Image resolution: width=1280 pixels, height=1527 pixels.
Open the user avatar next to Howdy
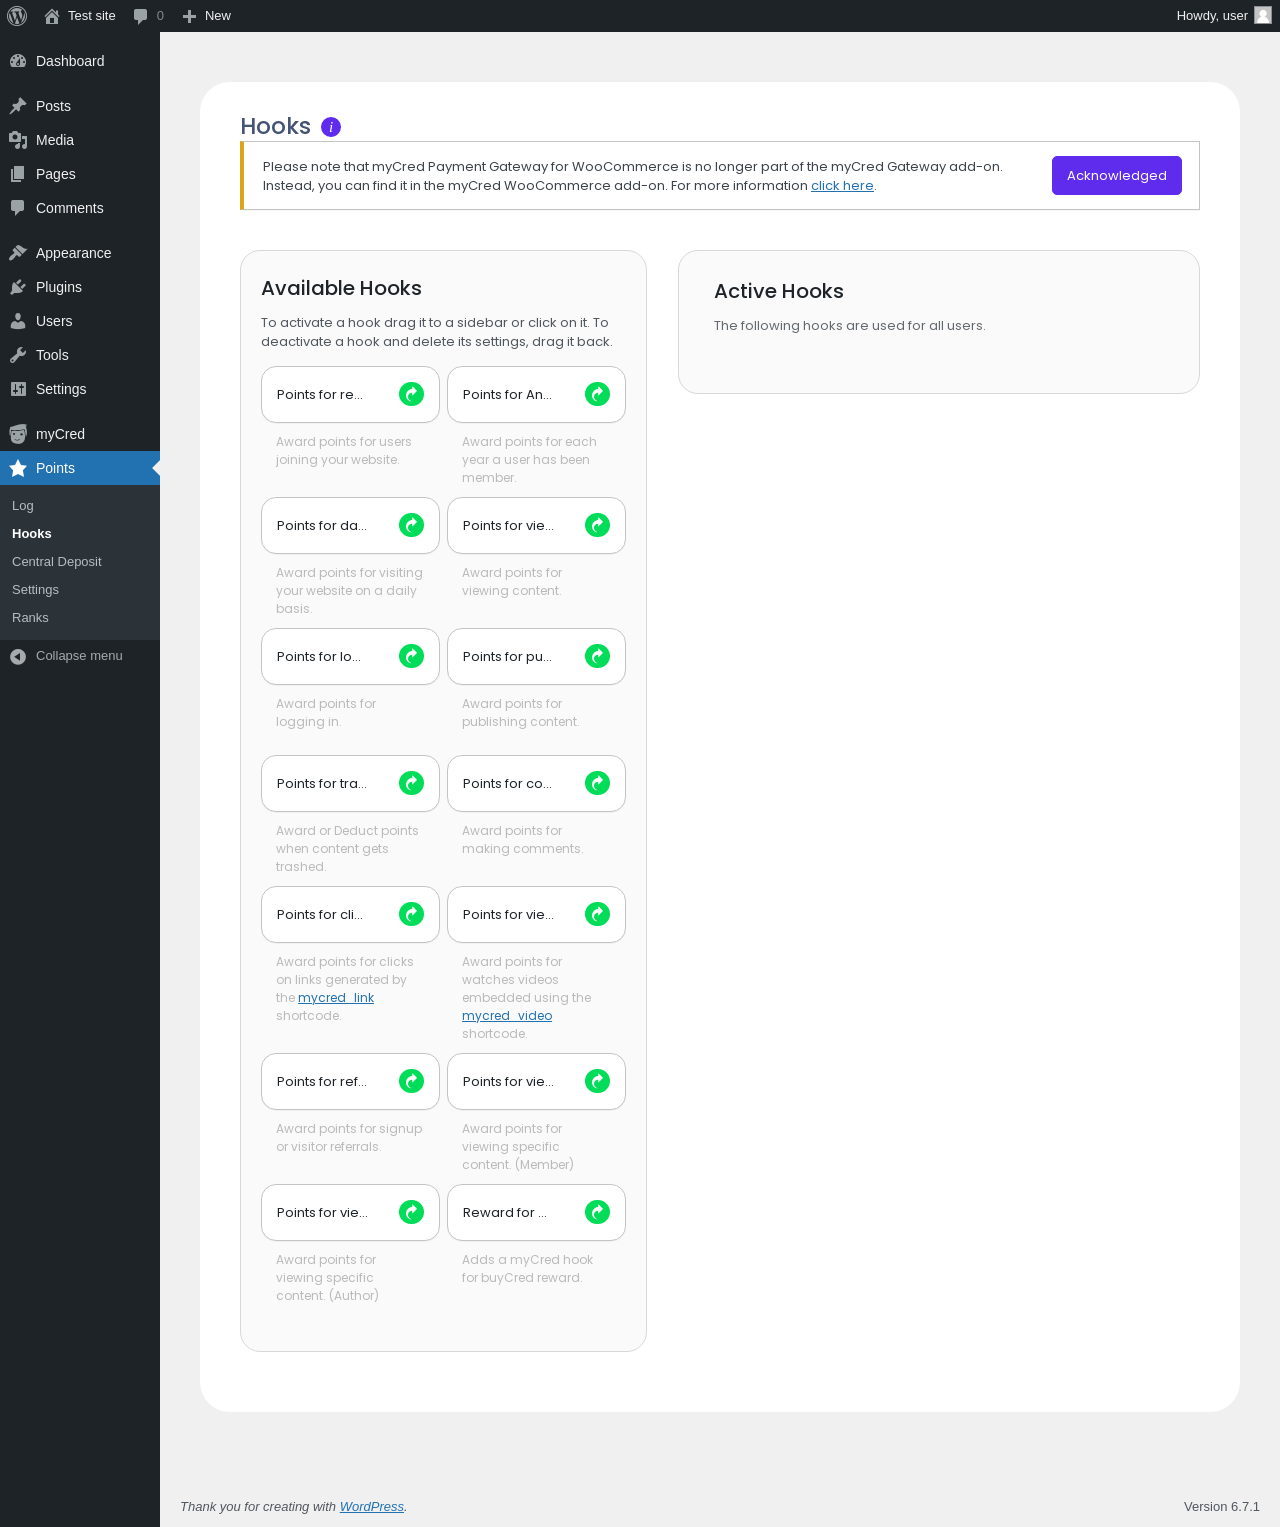tap(1263, 15)
